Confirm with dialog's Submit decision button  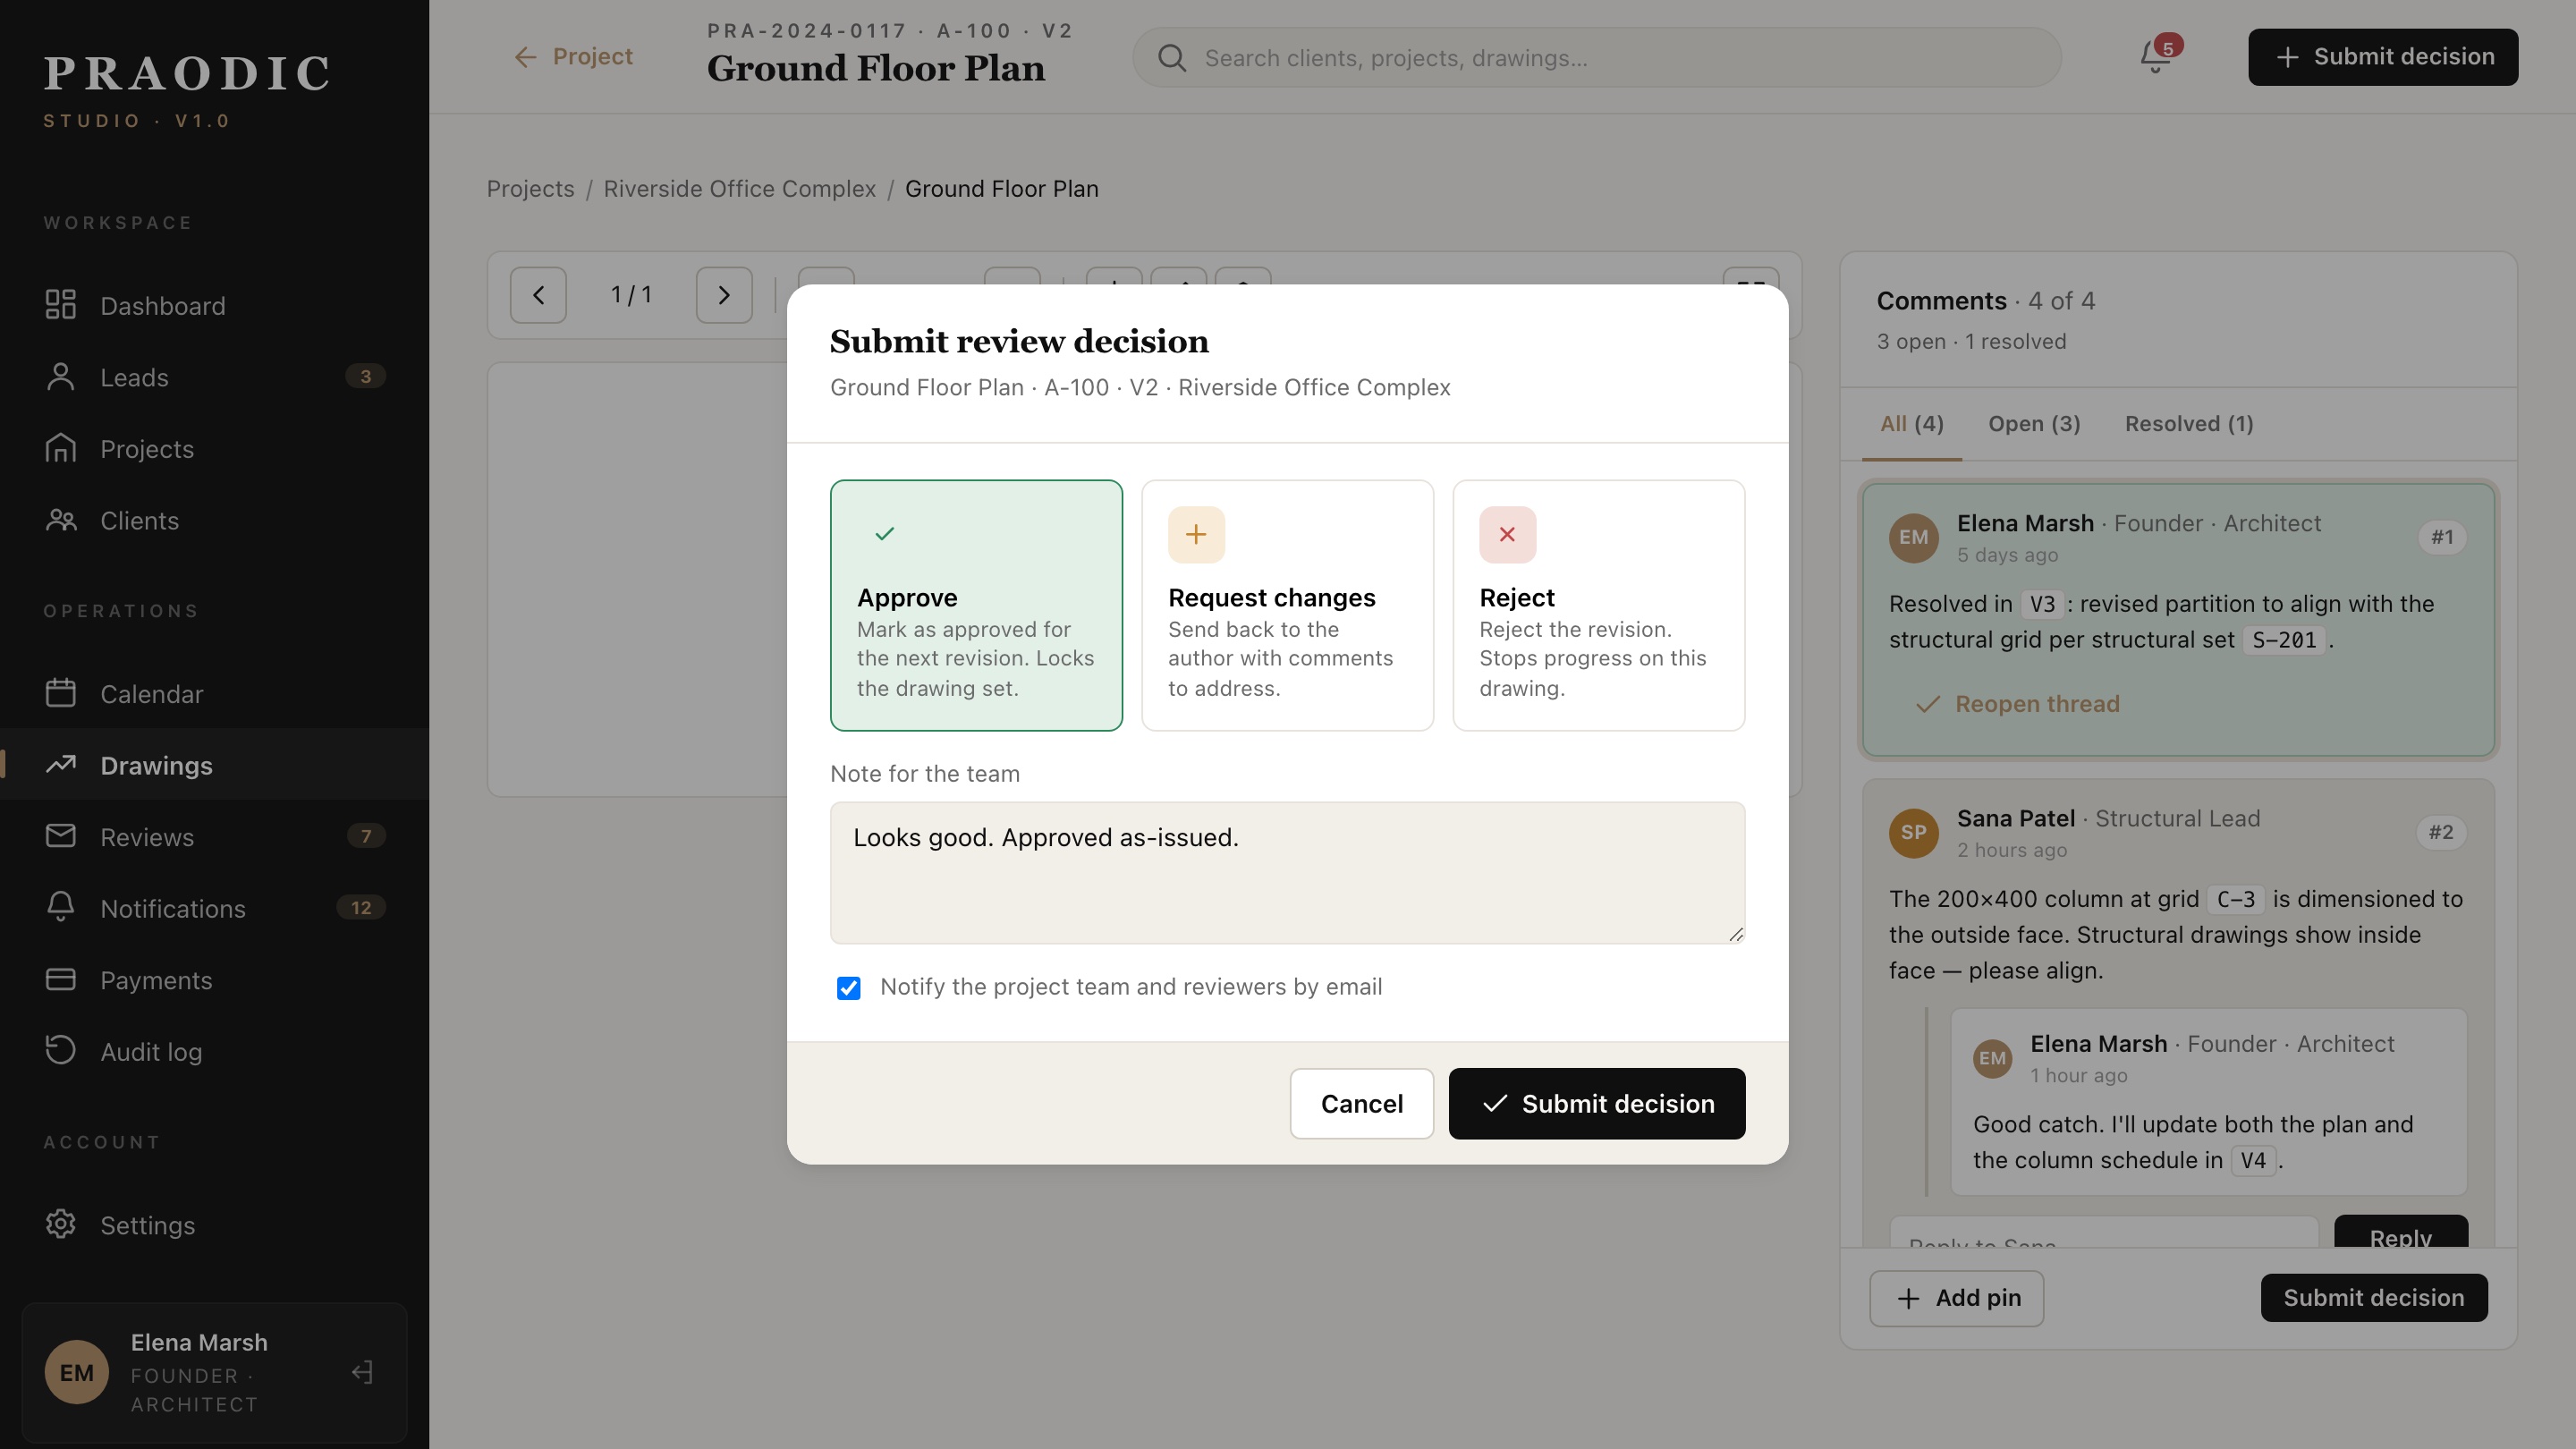point(1596,1103)
